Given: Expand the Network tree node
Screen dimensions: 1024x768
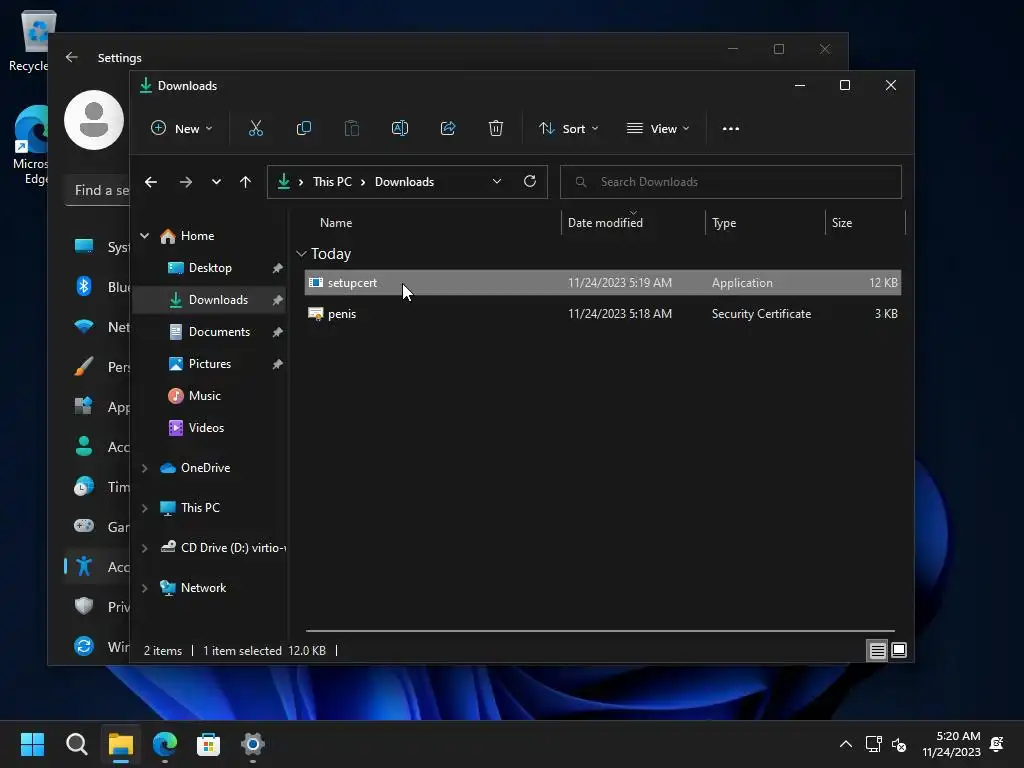Looking at the screenshot, I should pos(144,588).
